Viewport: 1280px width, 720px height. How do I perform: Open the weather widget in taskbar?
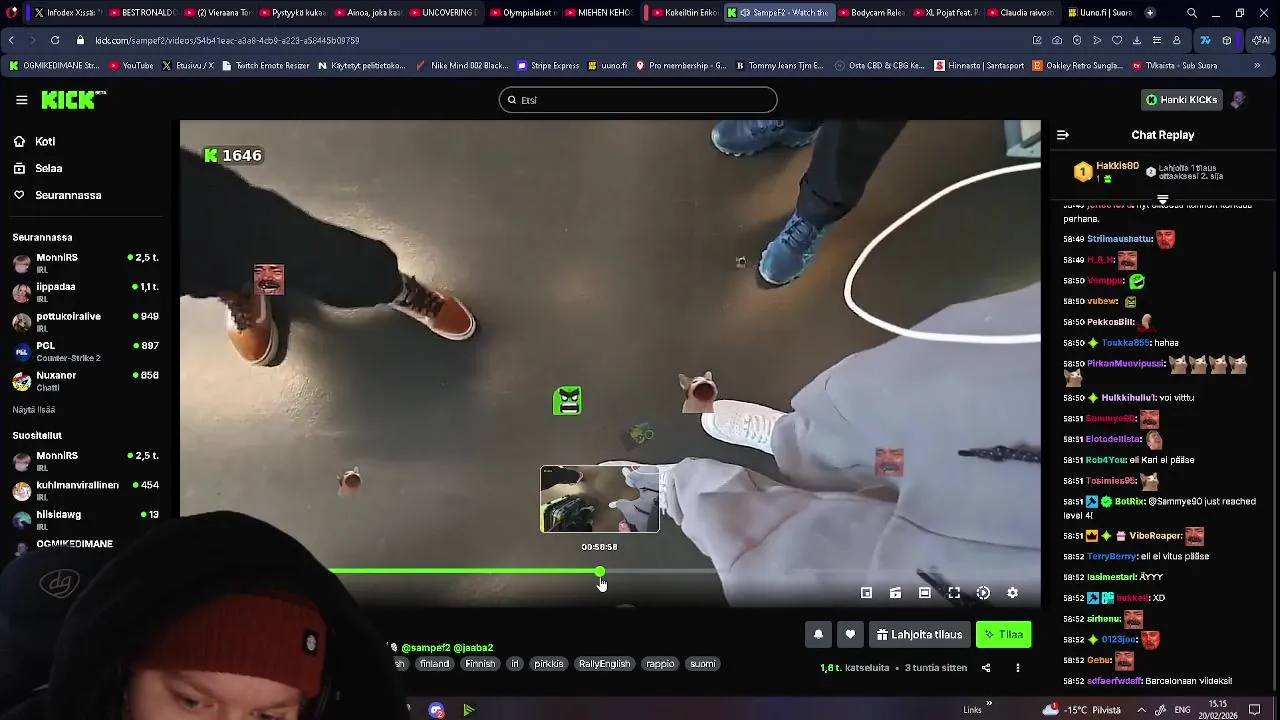click(1080, 710)
